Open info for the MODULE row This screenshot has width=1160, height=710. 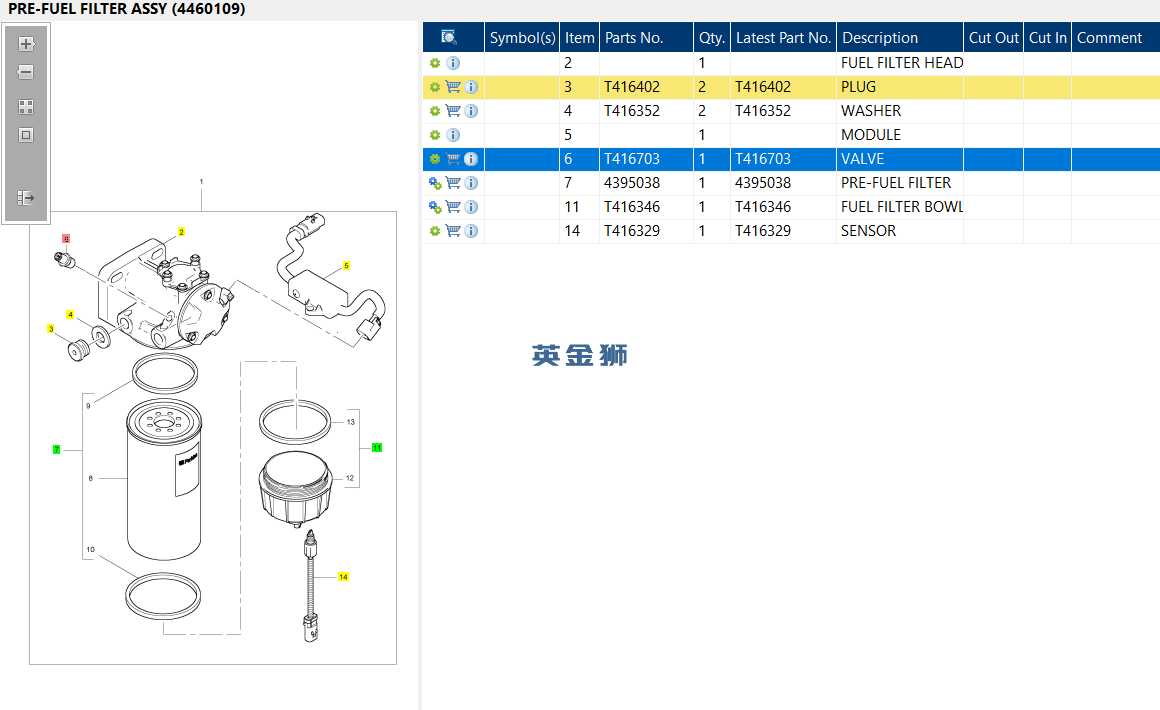(453, 135)
